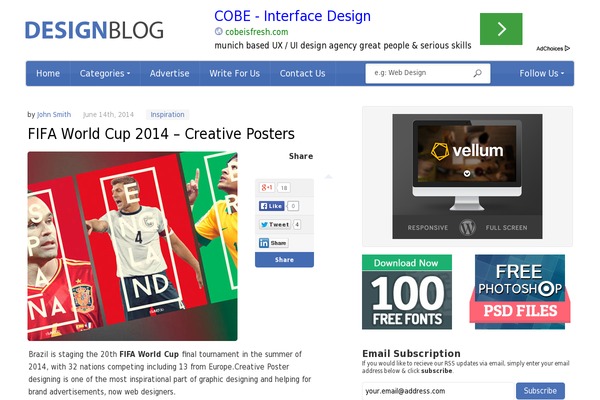Click the Tweet count 4
Viewport: 600px width, 400px height.
297,225
